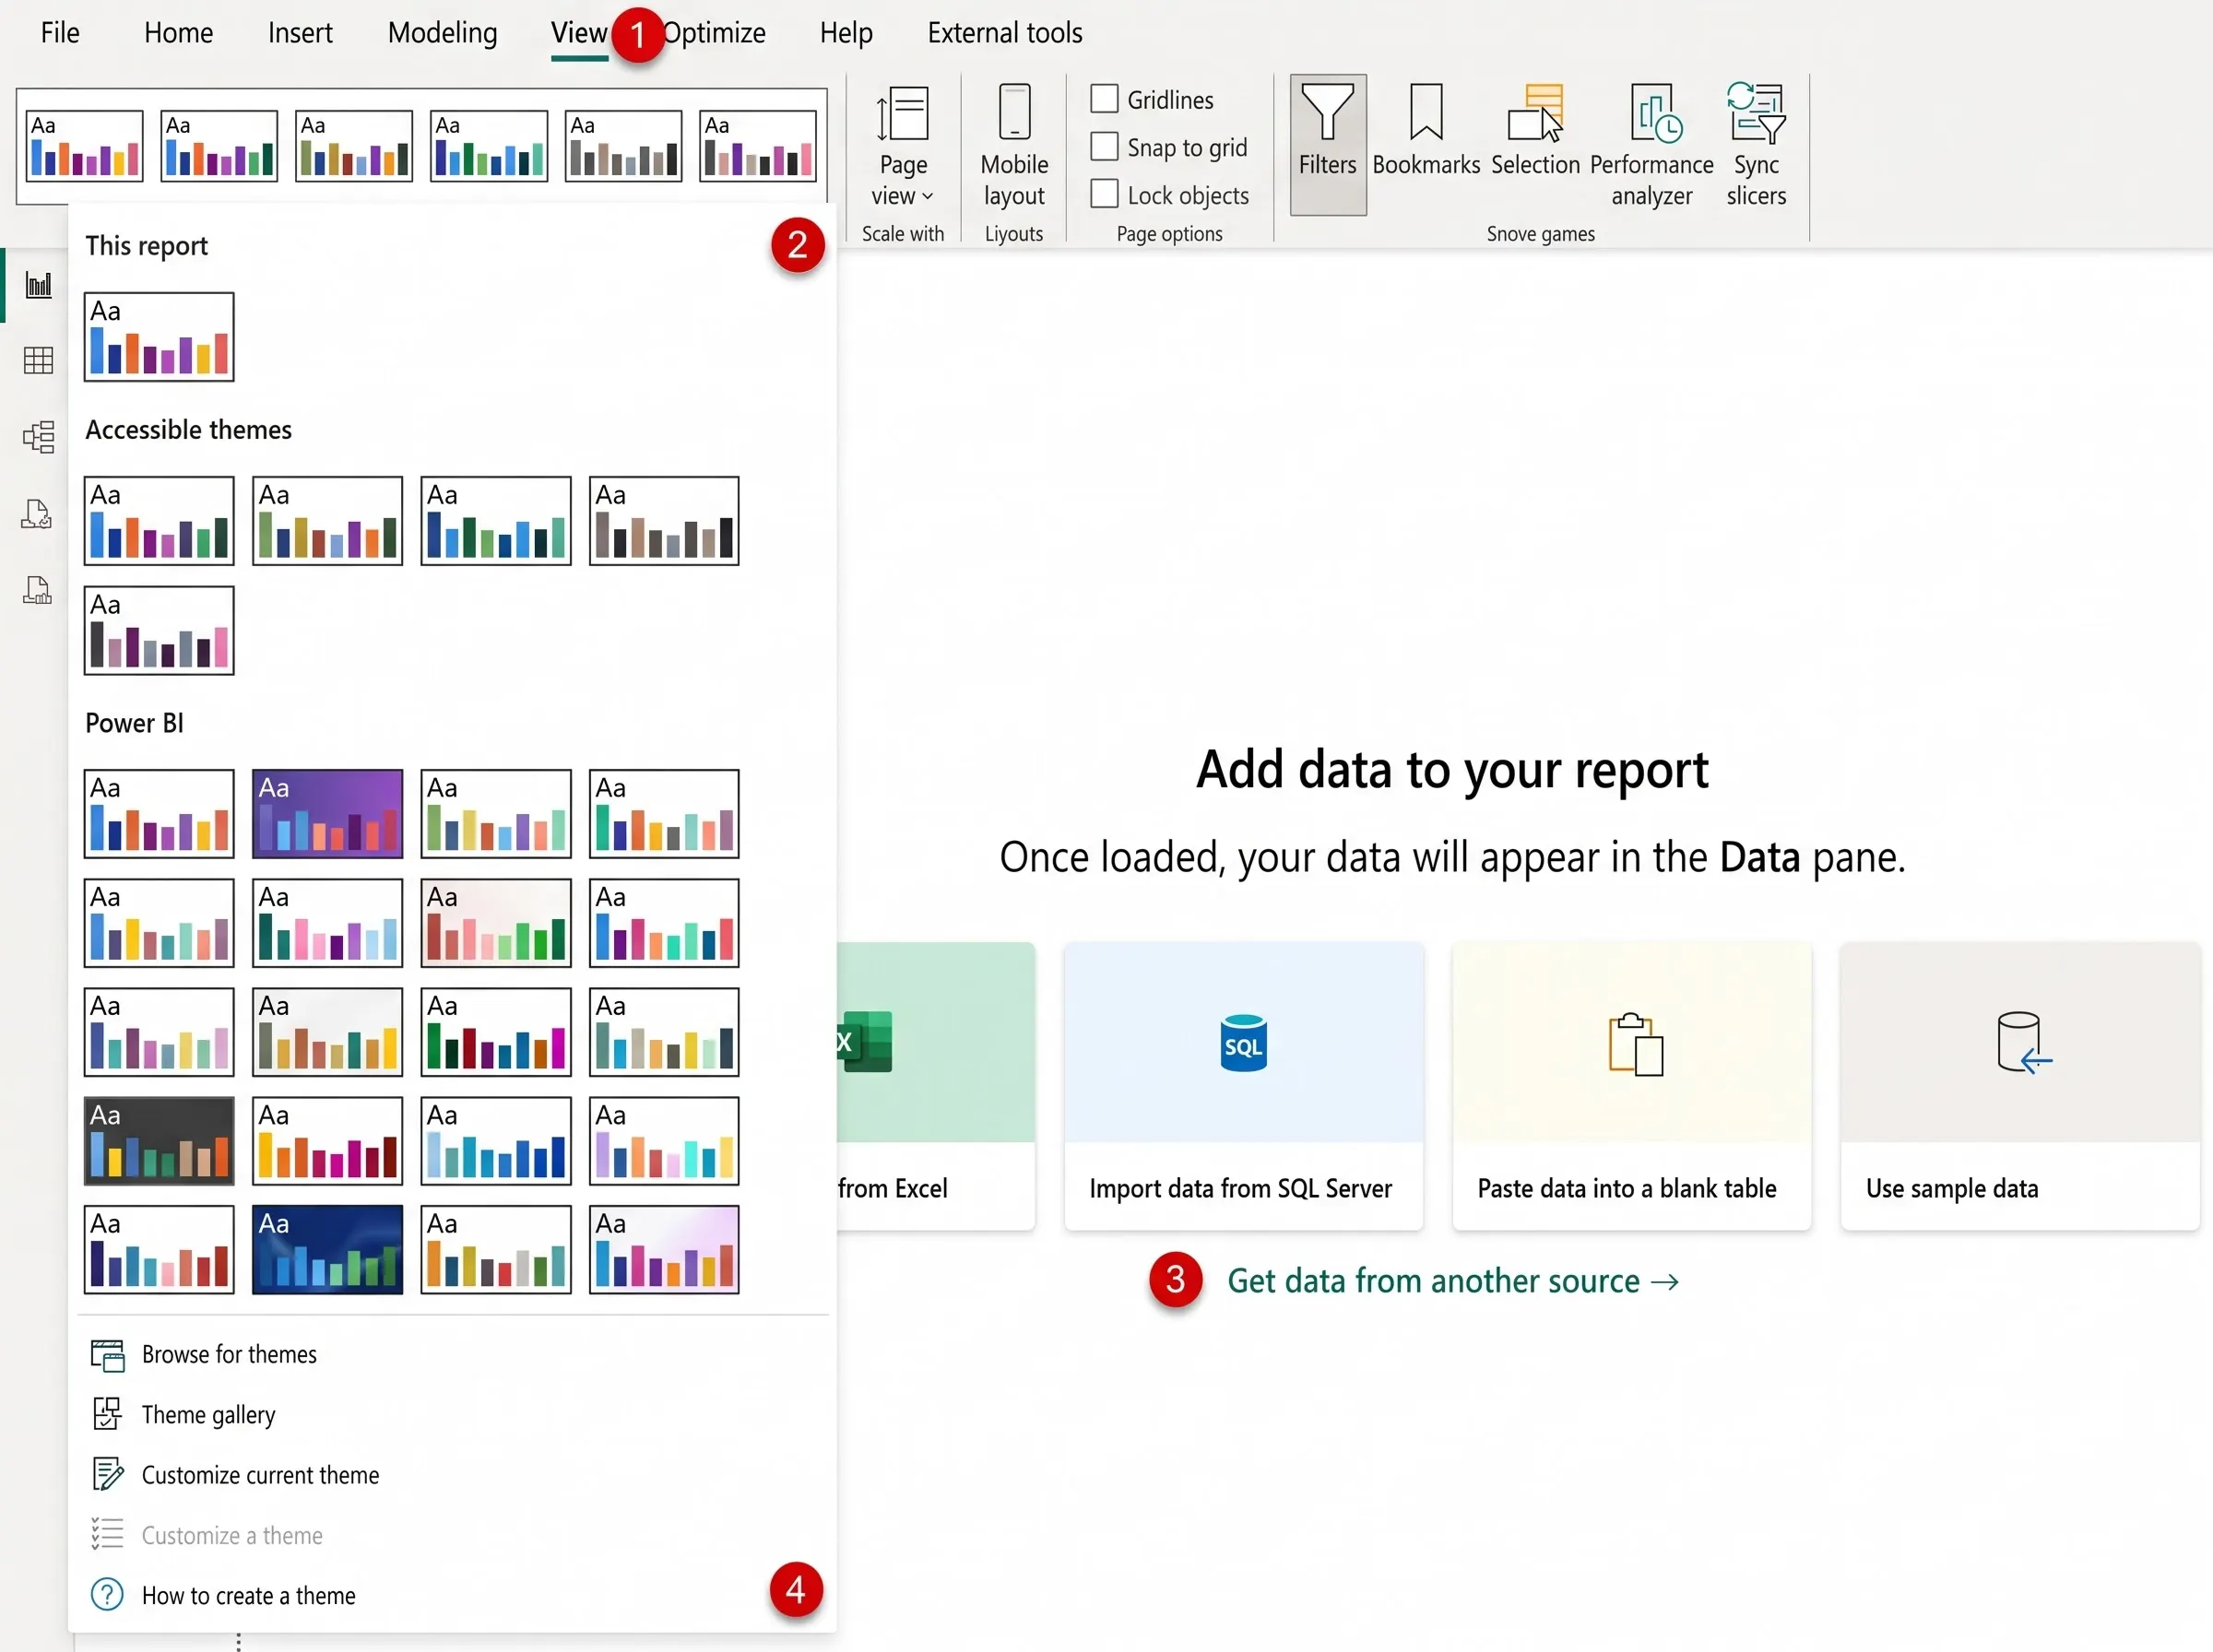
Task: Click Get data from another source link
Action: [1453, 1281]
